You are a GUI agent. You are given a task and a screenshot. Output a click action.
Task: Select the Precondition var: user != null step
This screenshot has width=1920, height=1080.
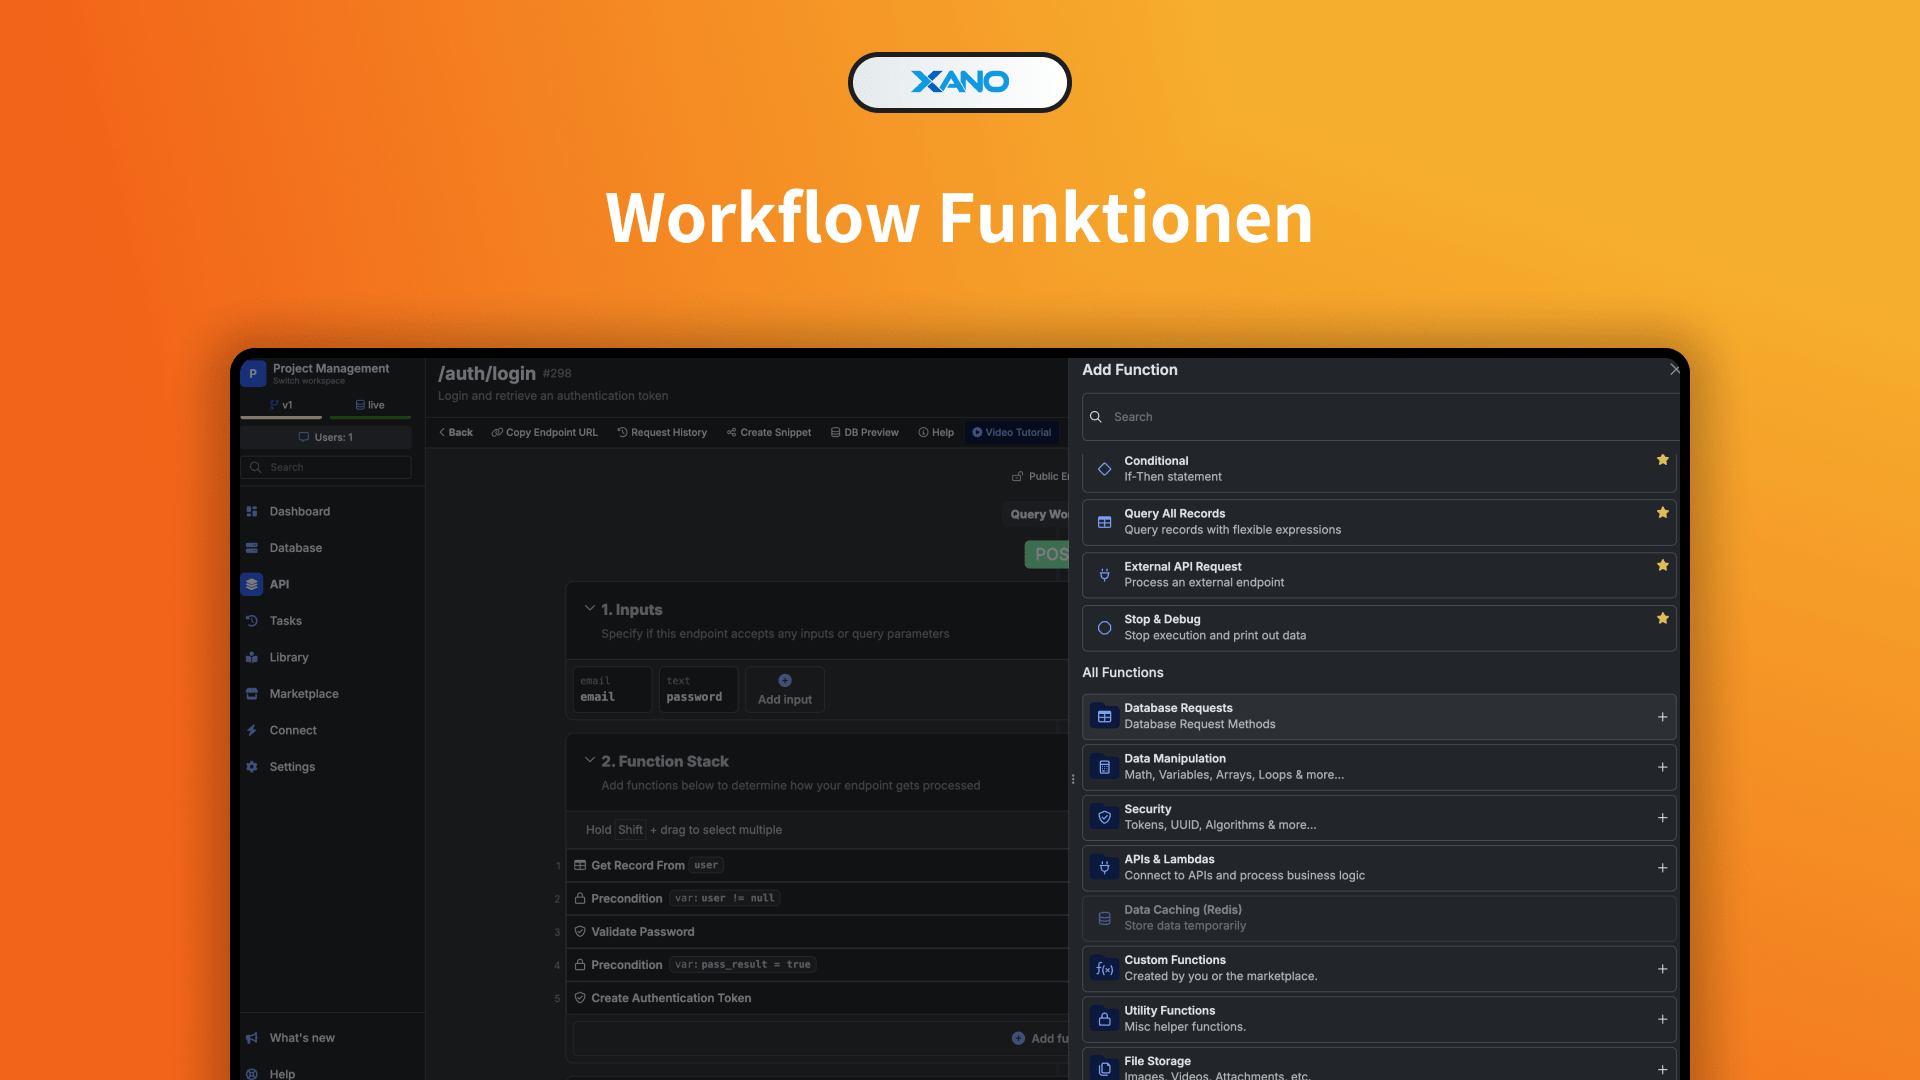pos(818,898)
